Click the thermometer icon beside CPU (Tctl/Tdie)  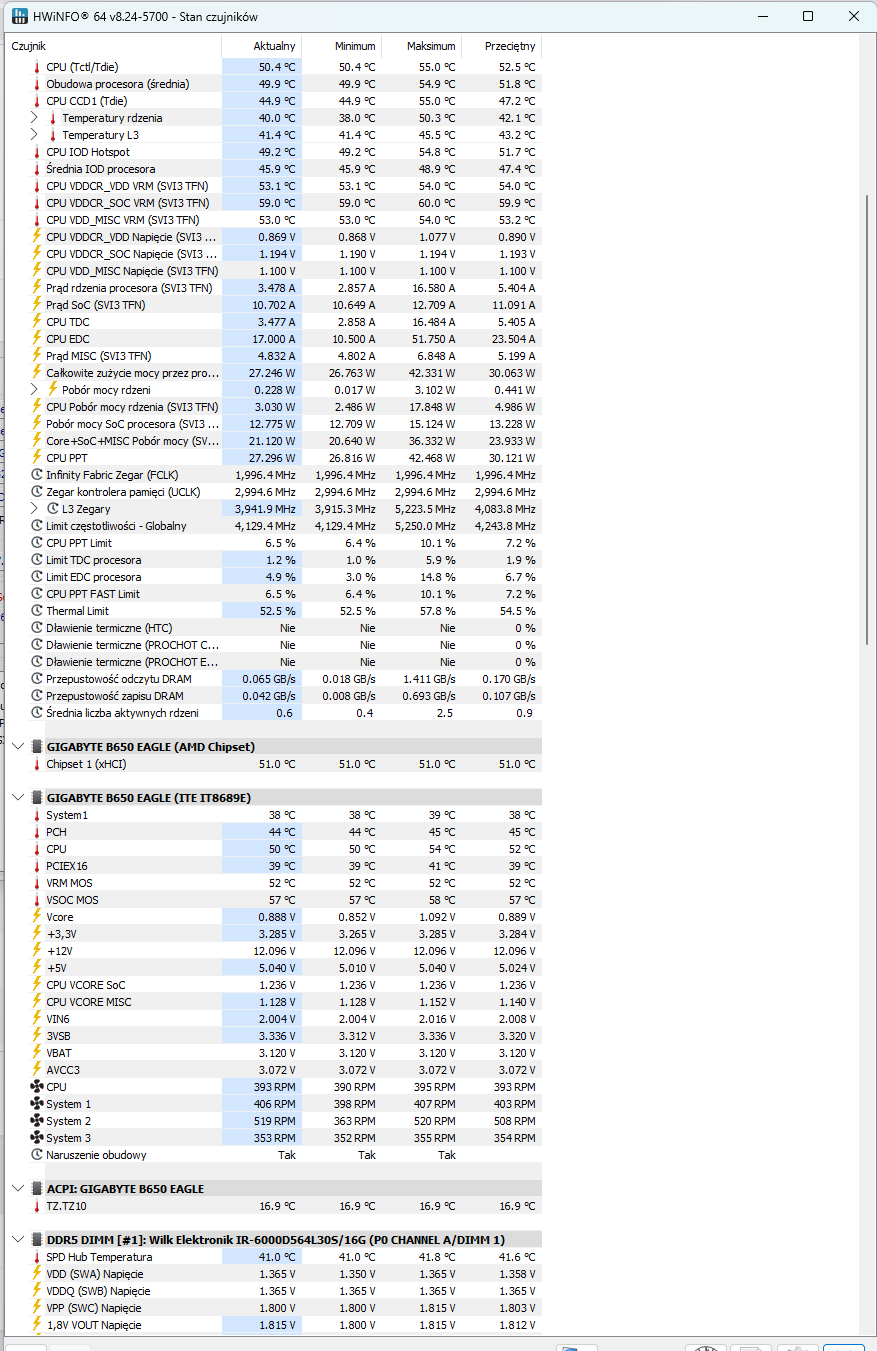(37, 67)
